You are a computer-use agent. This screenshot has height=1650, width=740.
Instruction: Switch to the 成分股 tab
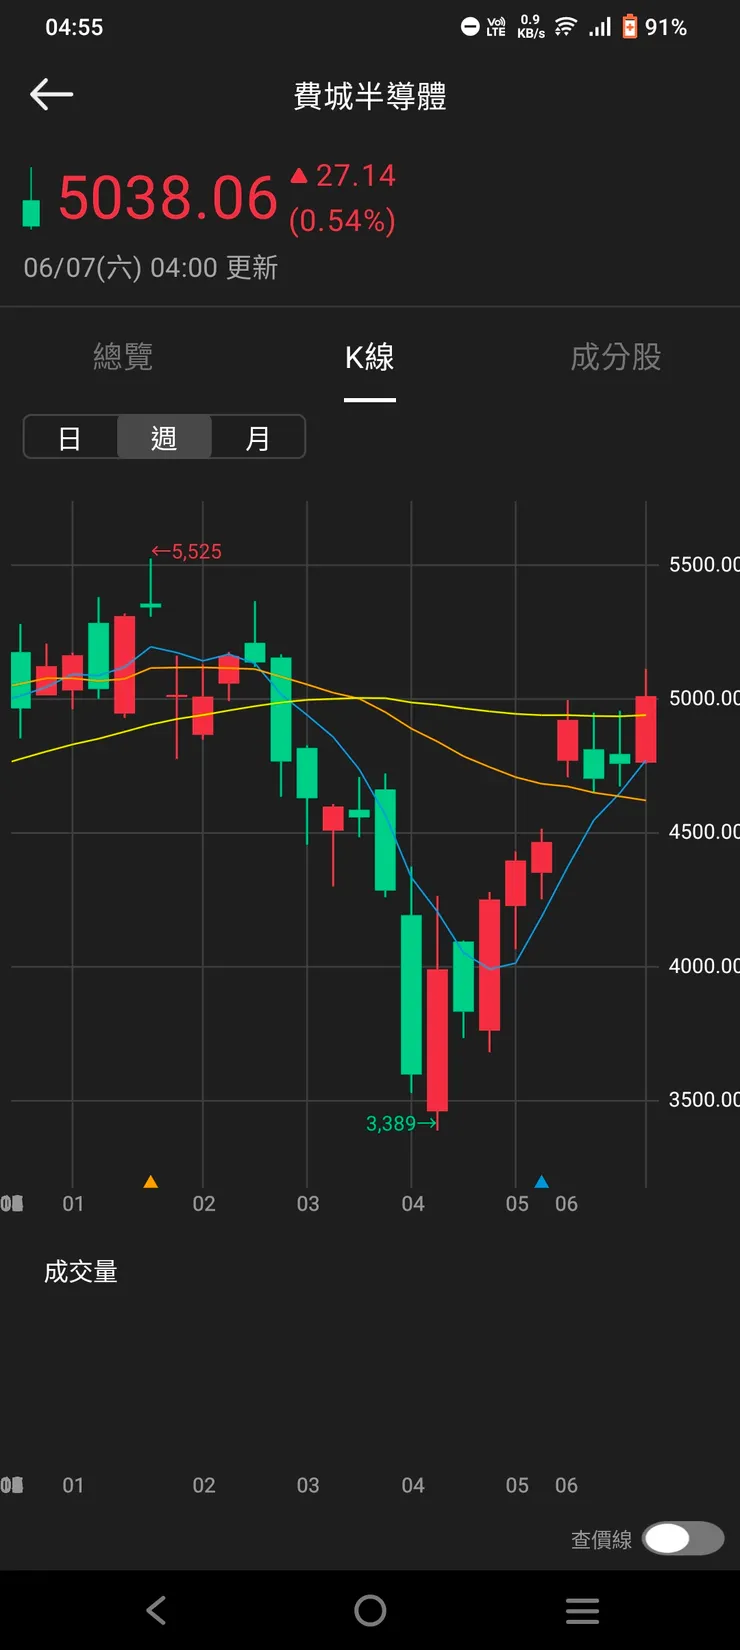[616, 357]
